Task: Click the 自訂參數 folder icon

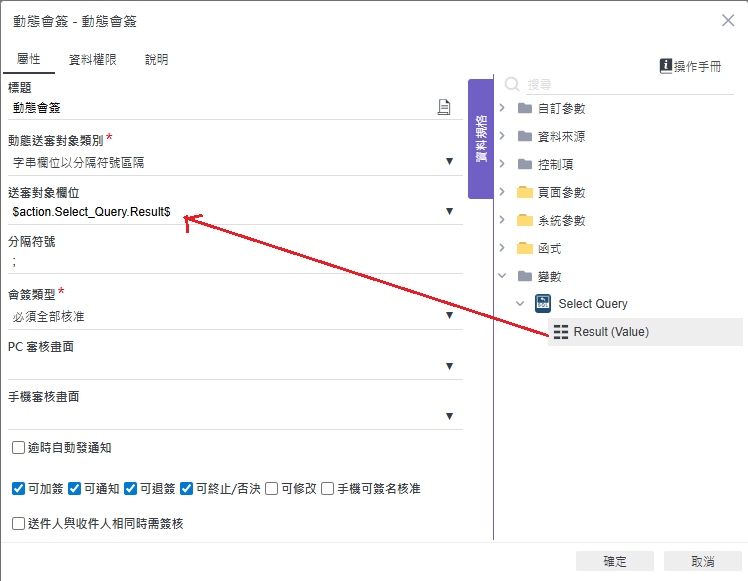Action: [525, 108]
